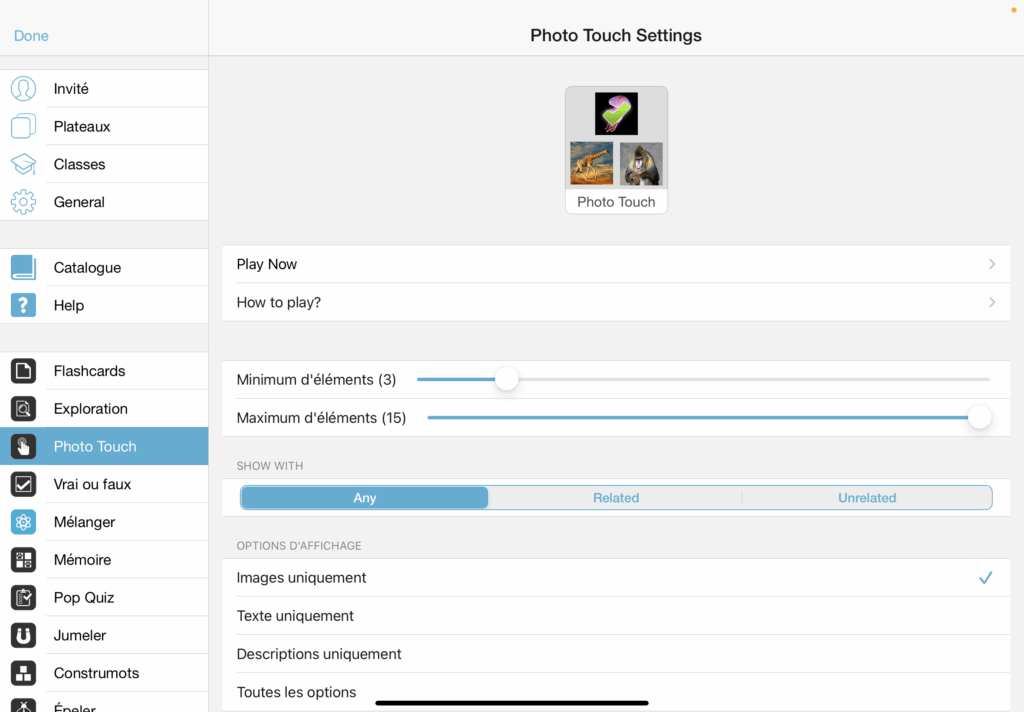Switch Show With to Unrelated
Screen dimensions: 1024x712
coord(866,498)
